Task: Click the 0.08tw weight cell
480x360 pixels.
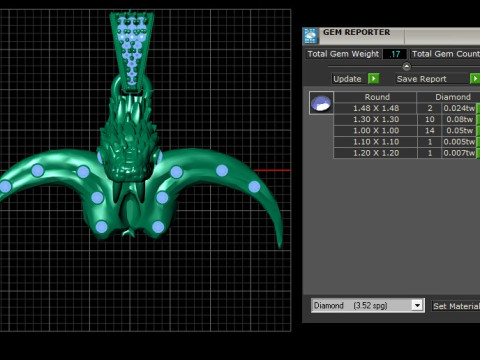Action: [459, 119]
